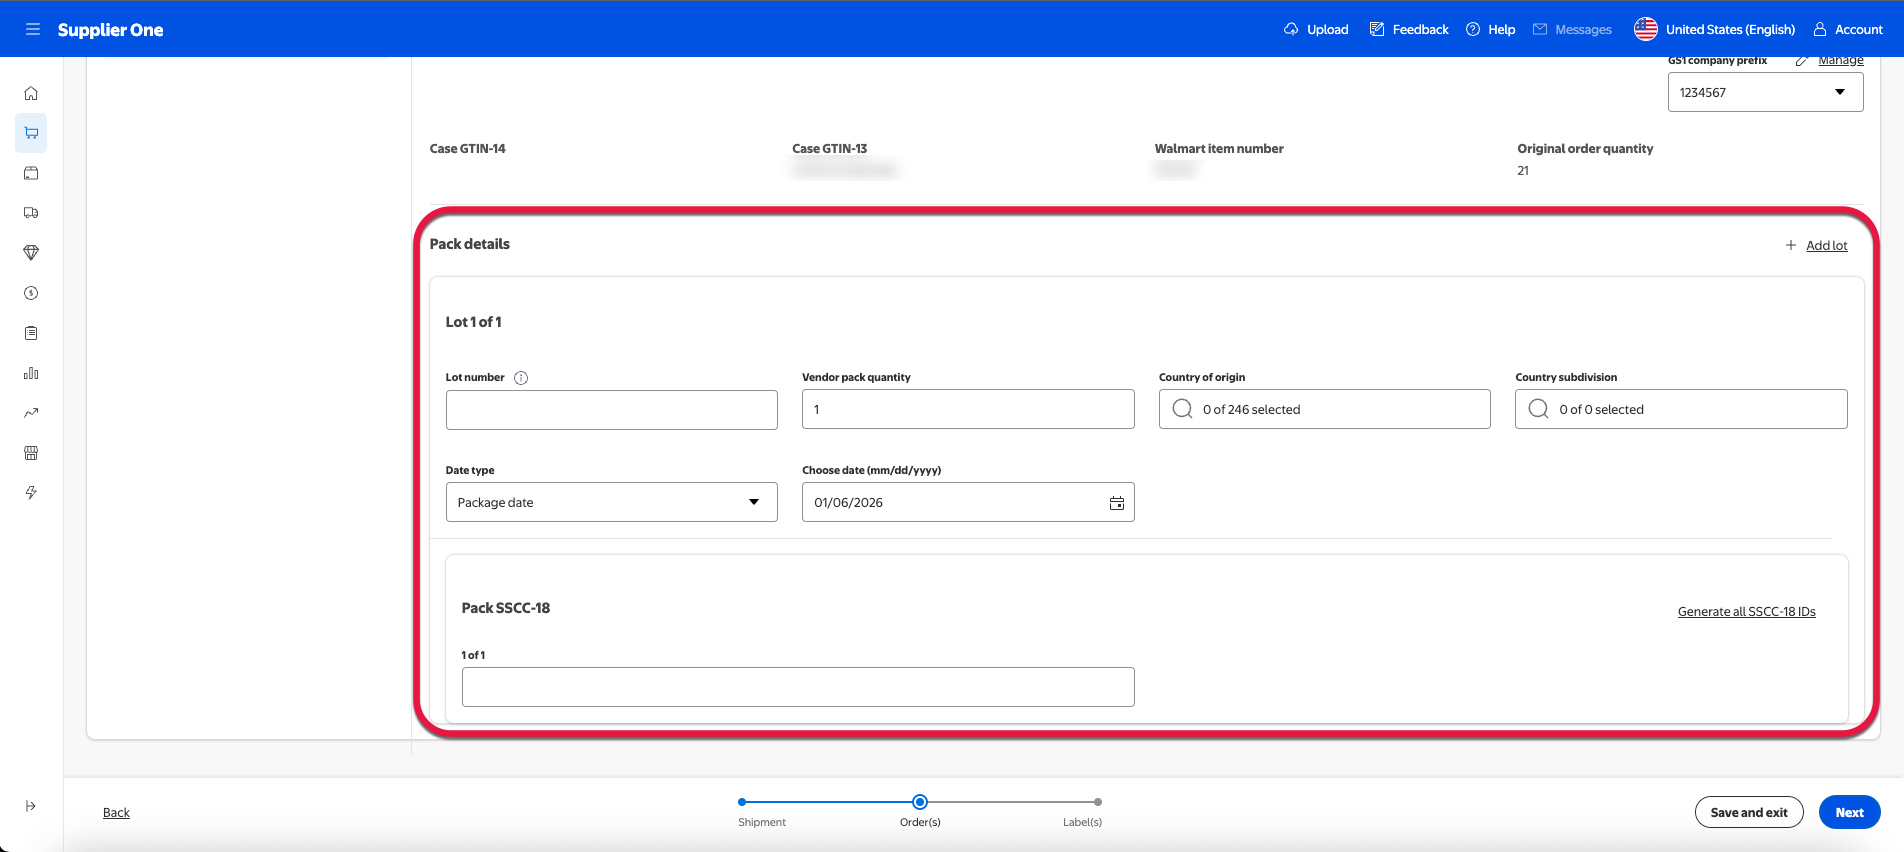Click the Next button
Image resolution: width=1904 pixels, height=852 pixels.
coord(1848,812)
